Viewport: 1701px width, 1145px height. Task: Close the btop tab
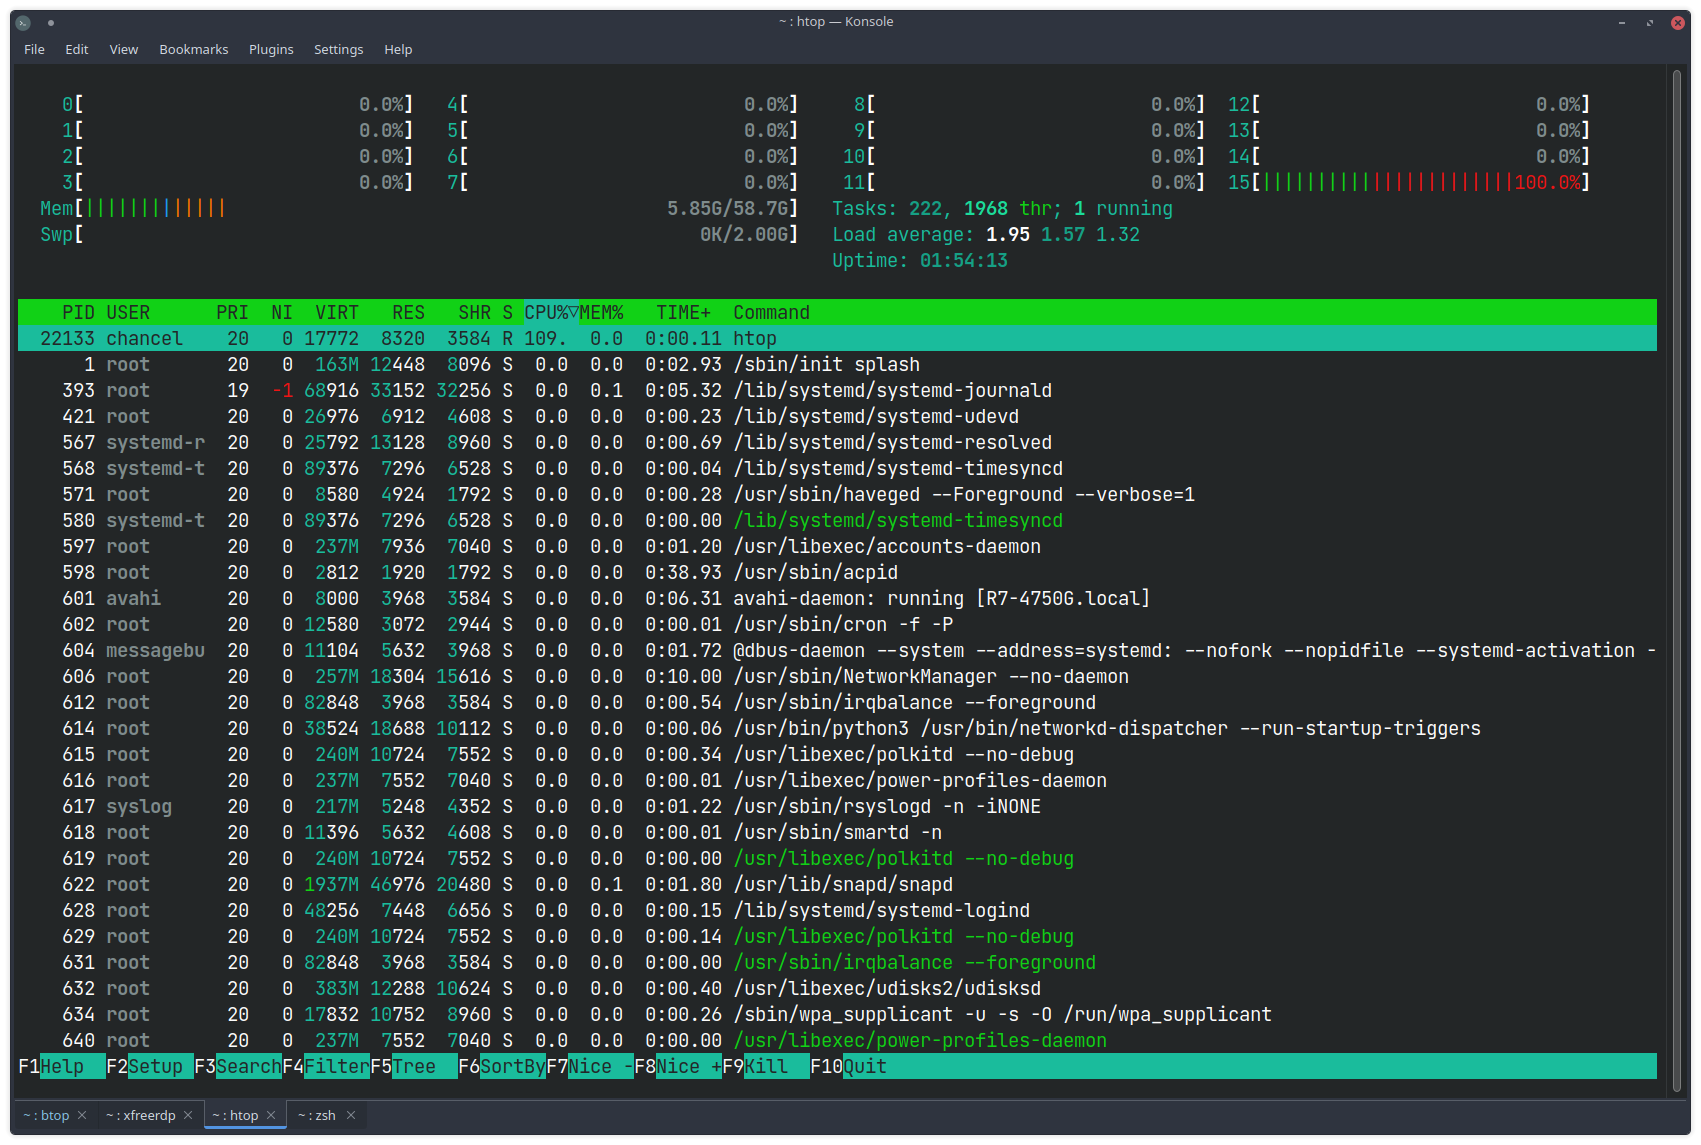(x=82, y=1115)
